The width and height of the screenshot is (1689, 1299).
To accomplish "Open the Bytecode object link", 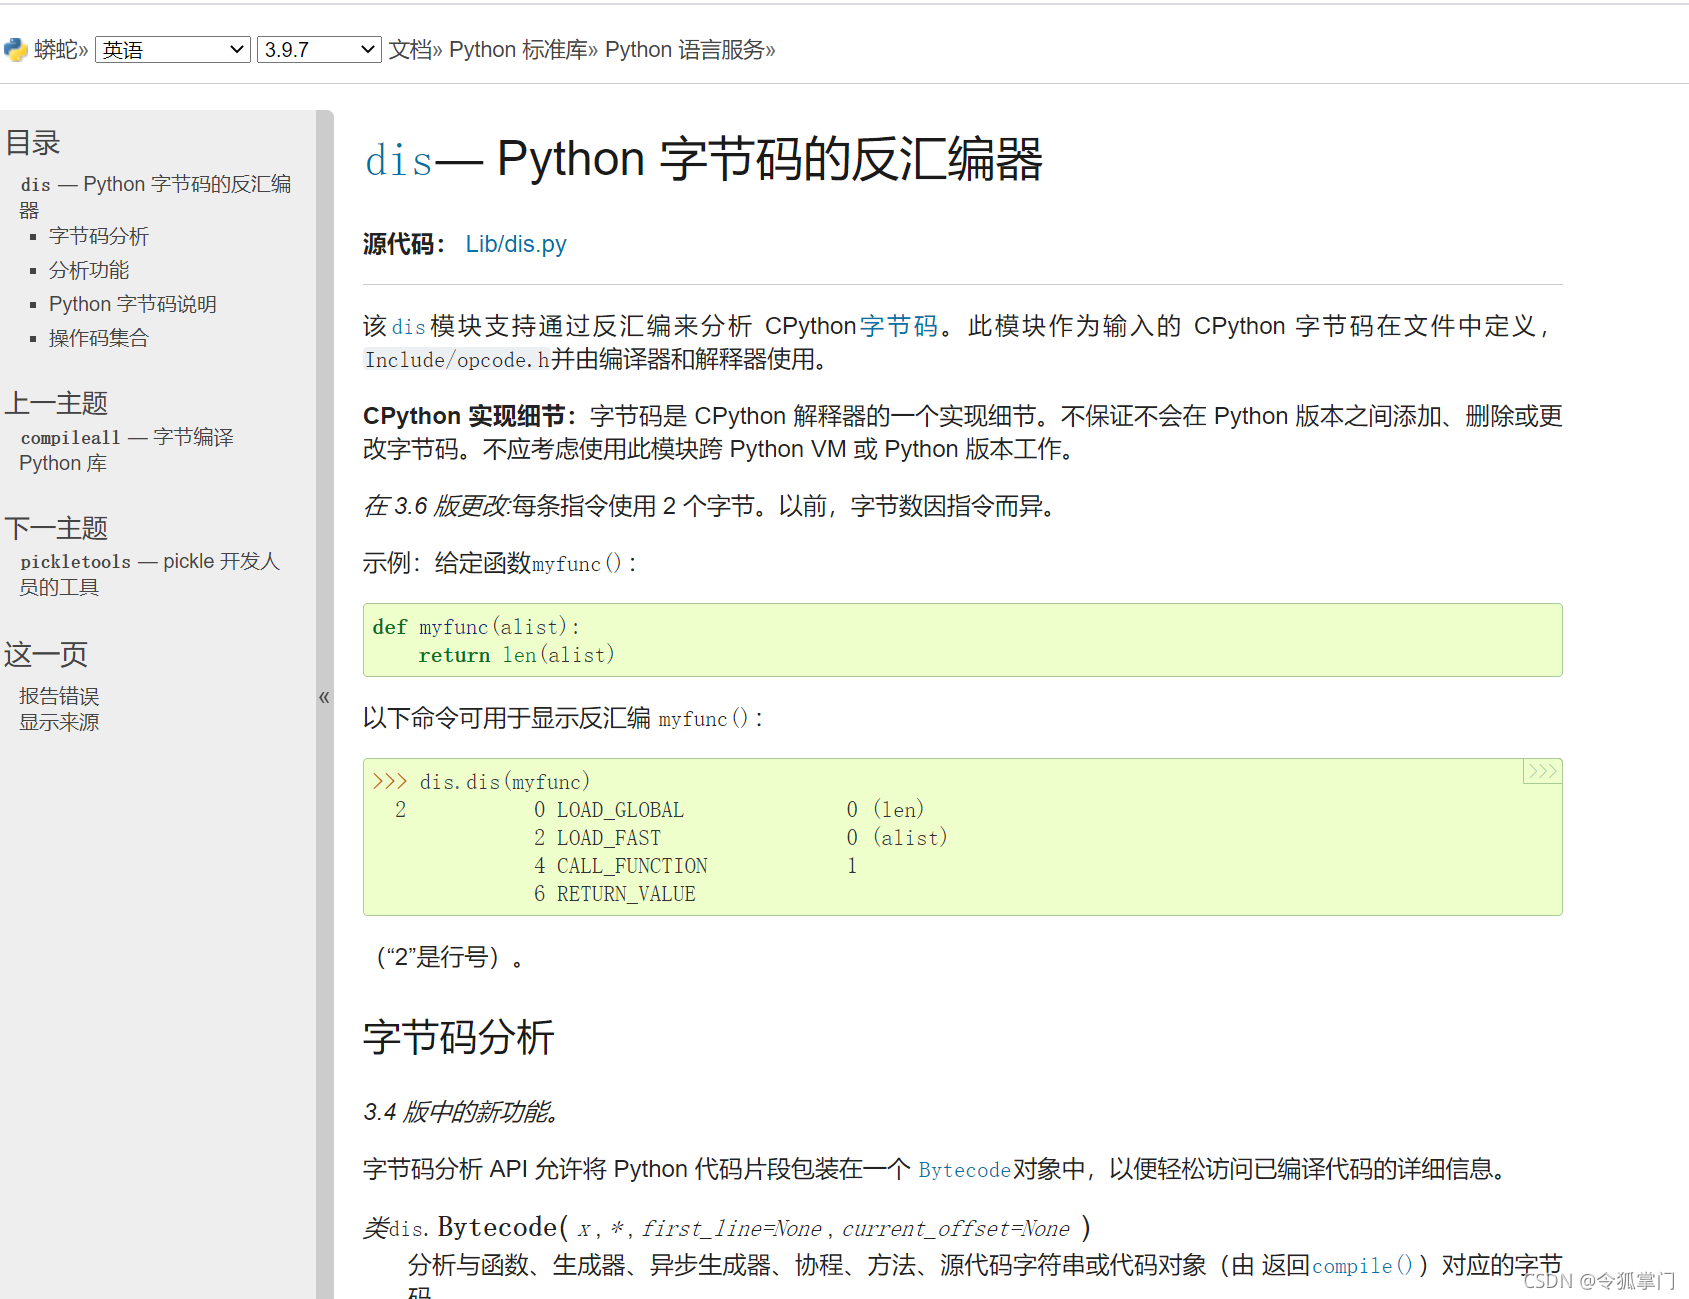I will (x=964, y=1170).
